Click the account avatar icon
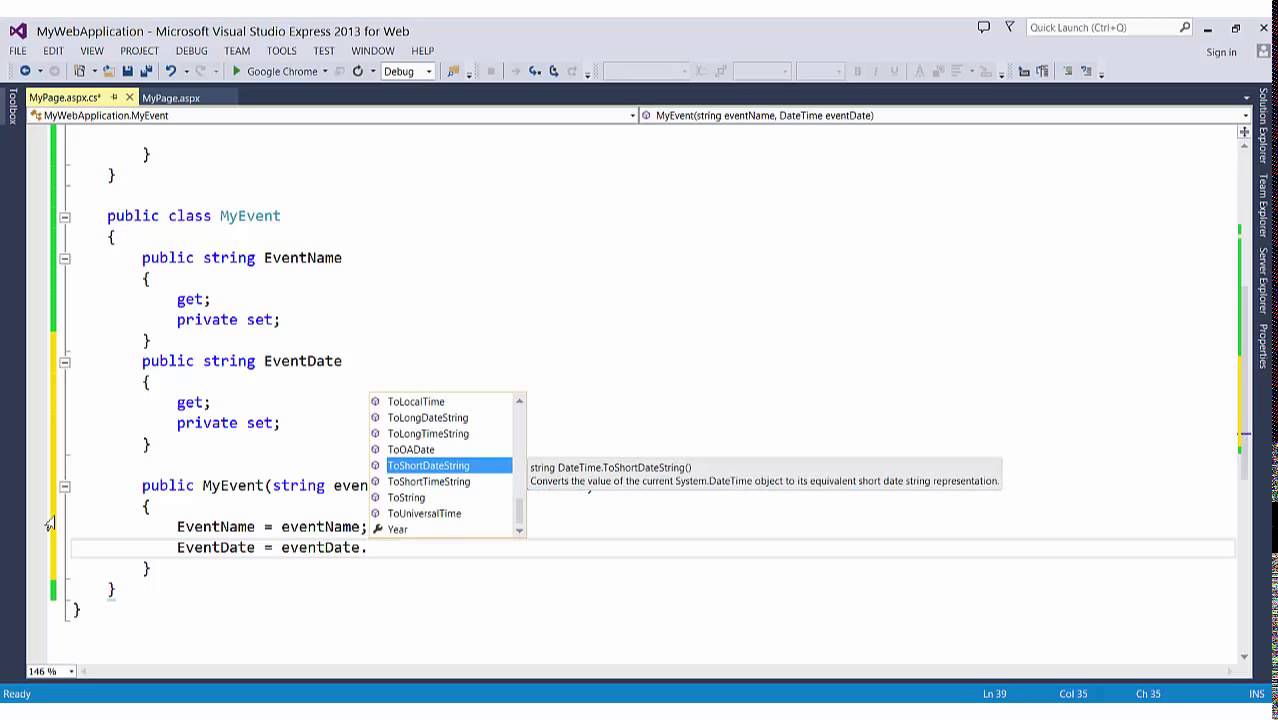The height and width of the screenshot is (720, 1278). pos(1264,52)
